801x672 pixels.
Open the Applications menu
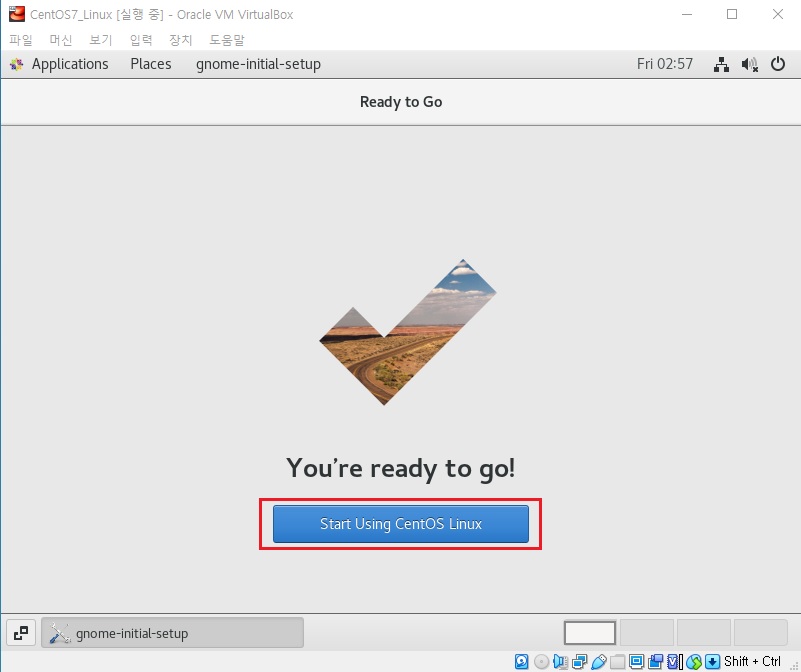click(70, 64)
